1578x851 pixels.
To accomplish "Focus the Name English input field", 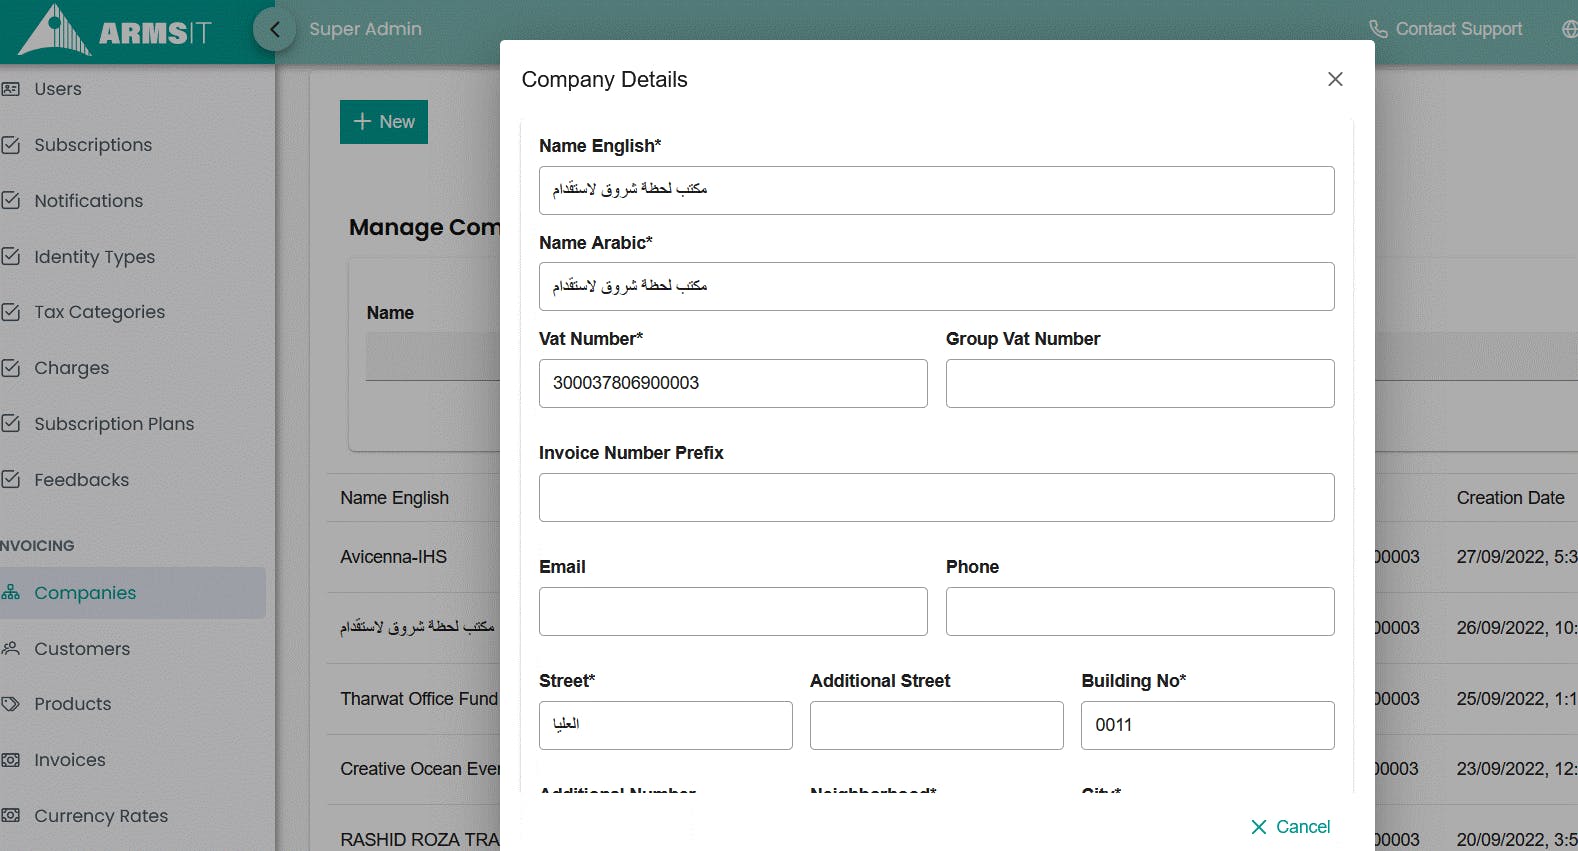I will (x=936, y=190).
